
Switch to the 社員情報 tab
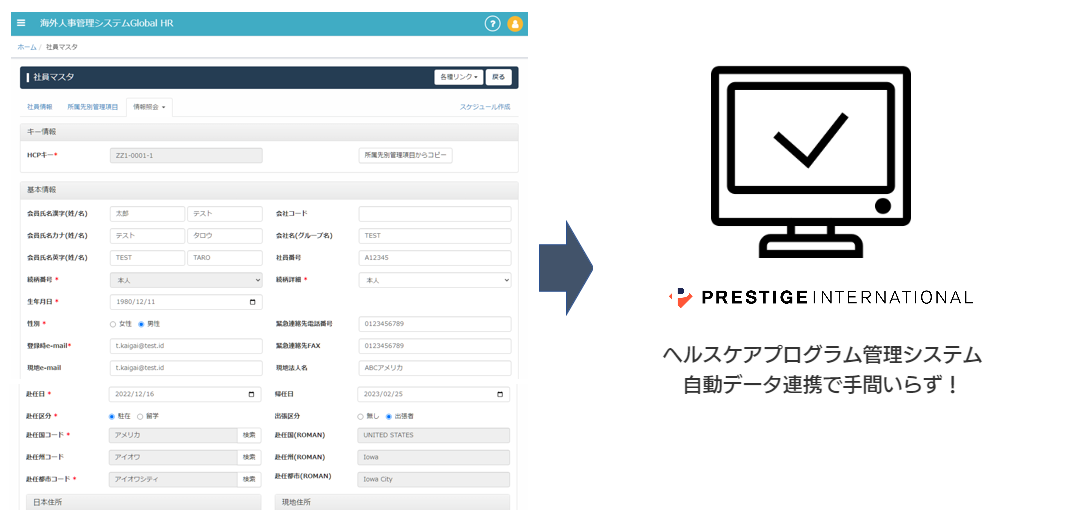pyautogui.click(x=40, y=106)
